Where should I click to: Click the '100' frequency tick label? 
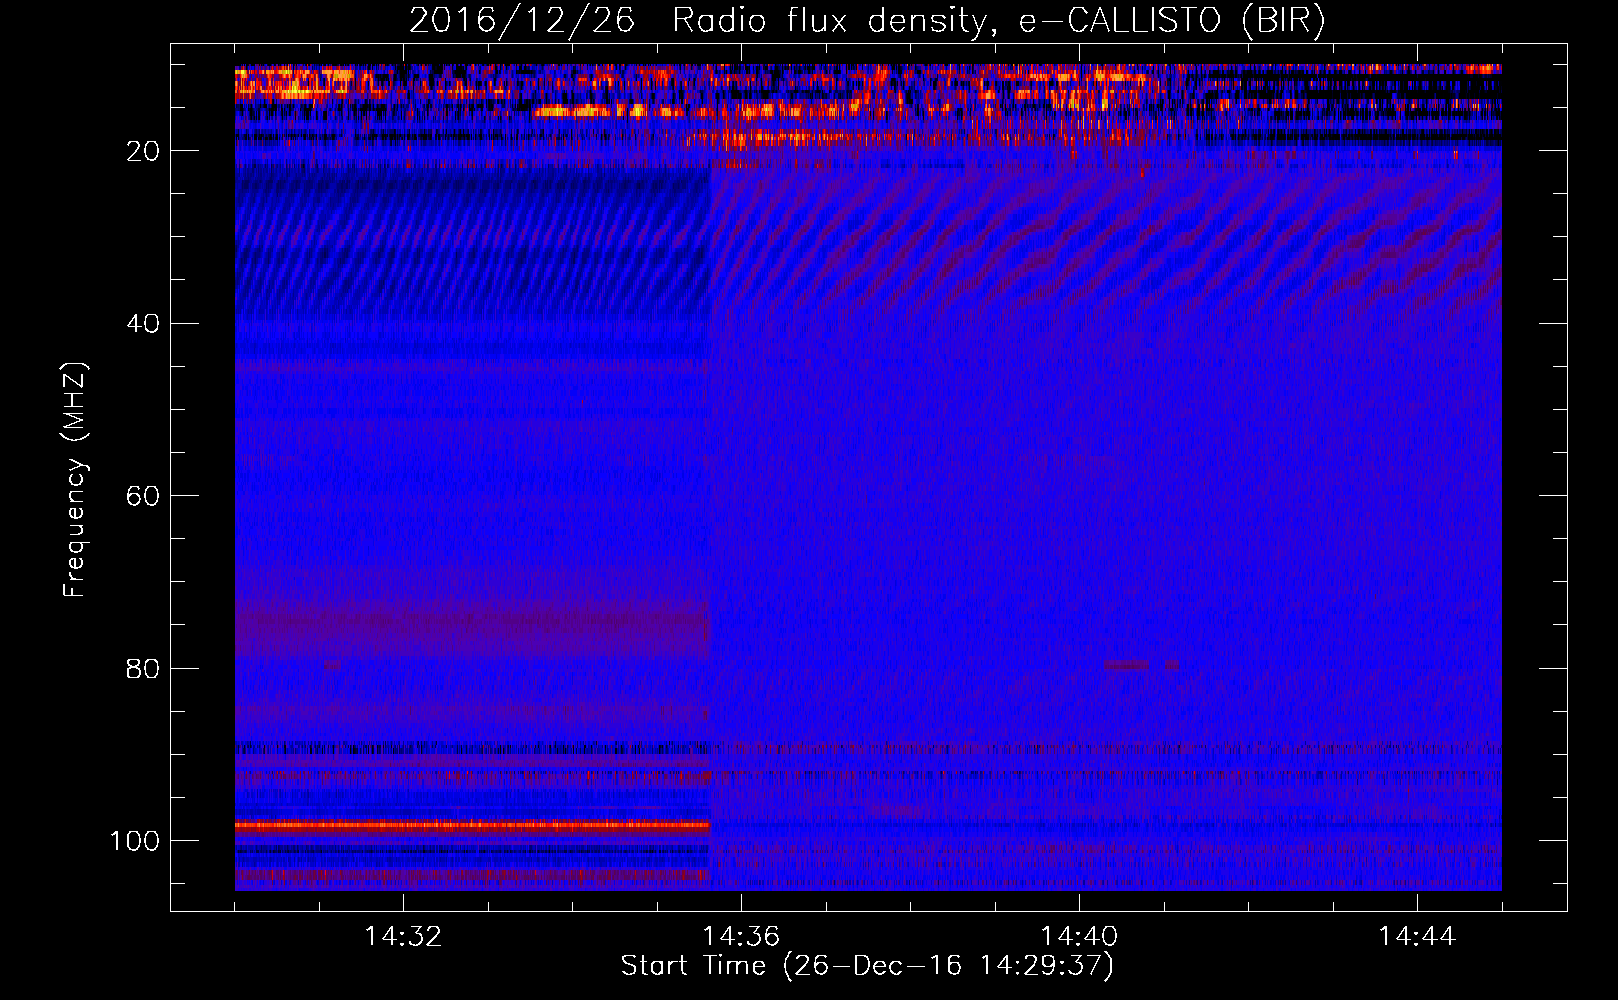point(135,841)
